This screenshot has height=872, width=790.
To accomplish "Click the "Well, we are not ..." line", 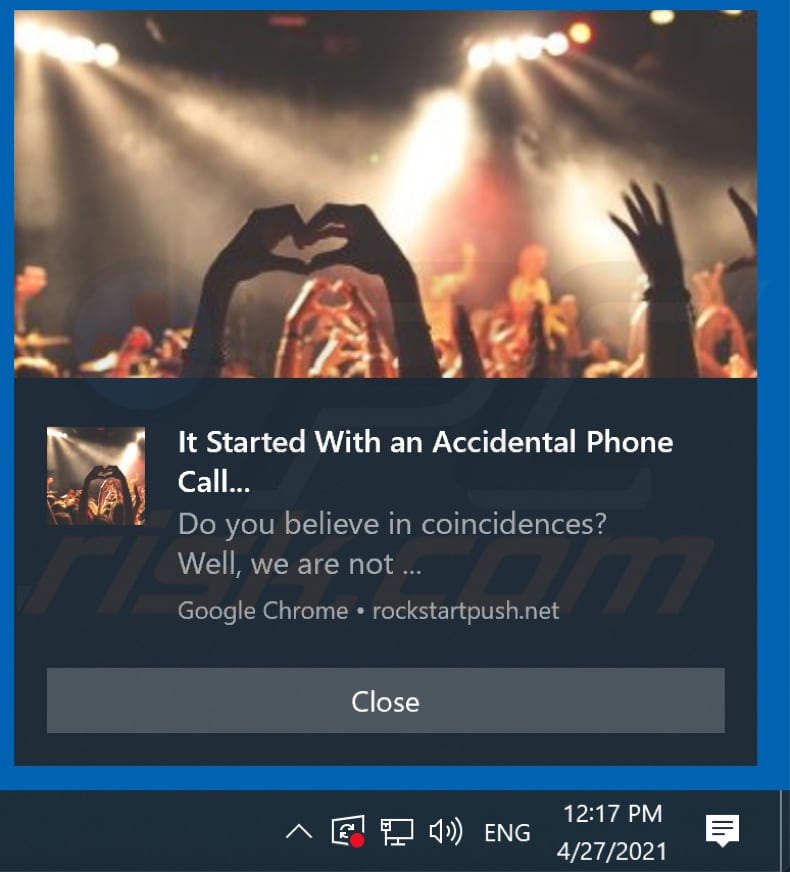I will (x=300, y=564).
